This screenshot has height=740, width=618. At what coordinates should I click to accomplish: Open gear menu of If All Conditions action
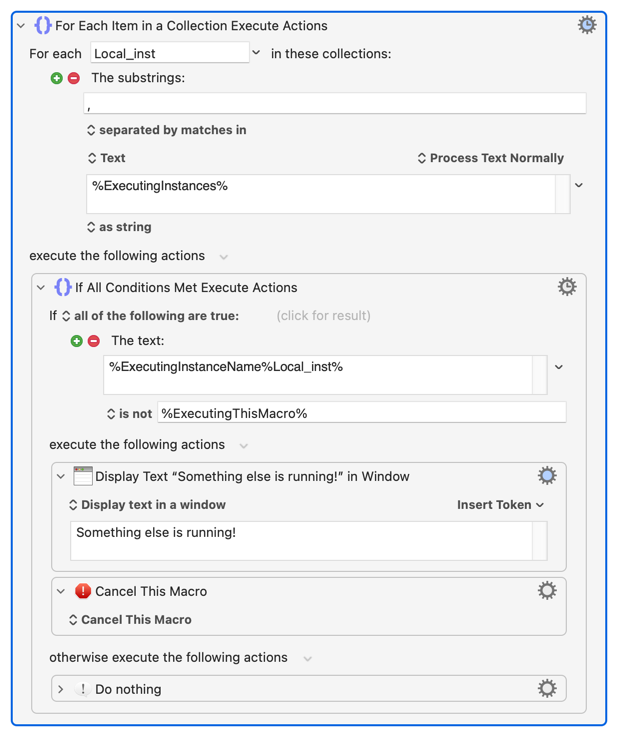(567, 287)
